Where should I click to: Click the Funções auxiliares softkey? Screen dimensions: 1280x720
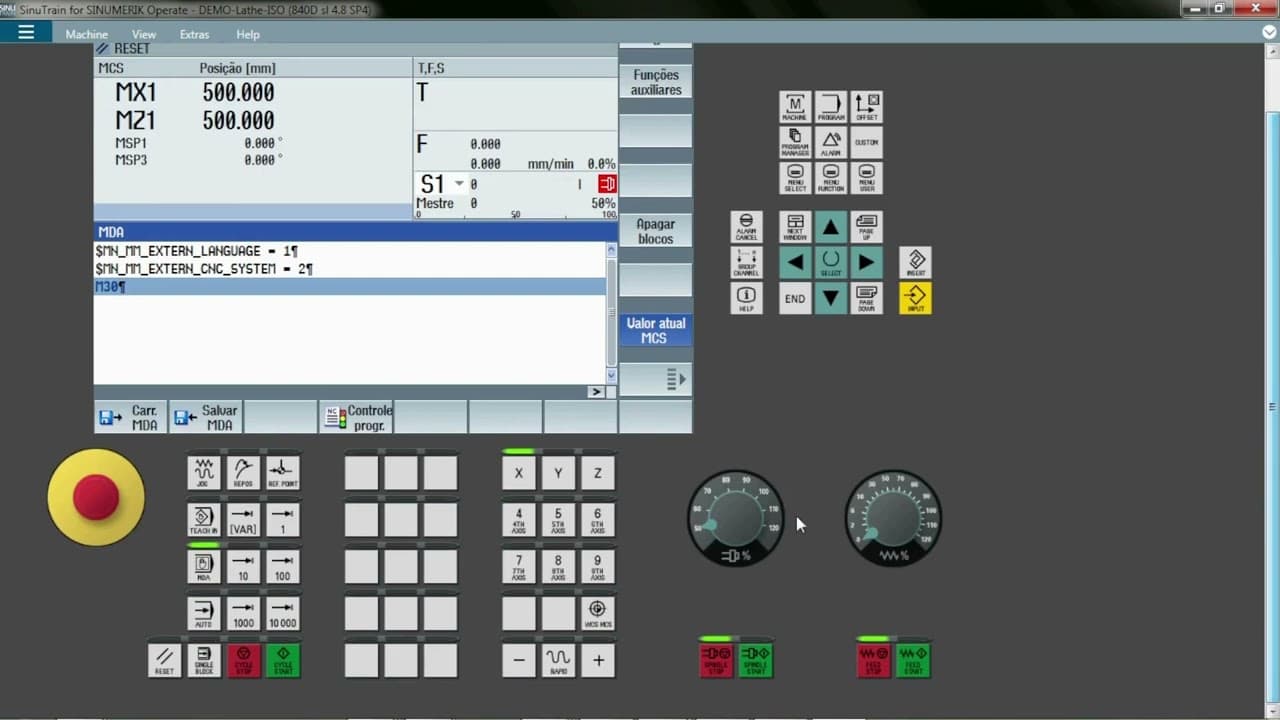point(655,82)
